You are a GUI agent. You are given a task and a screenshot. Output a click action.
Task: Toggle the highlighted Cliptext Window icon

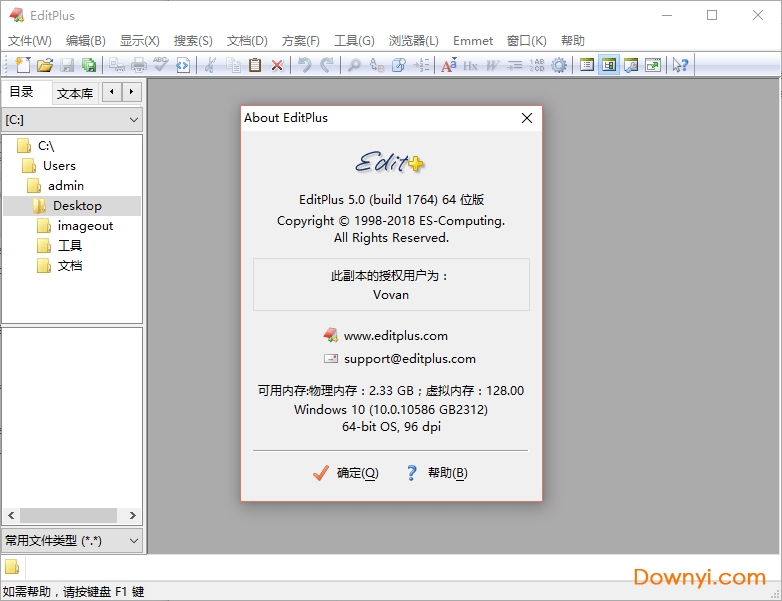pos(609,65)
